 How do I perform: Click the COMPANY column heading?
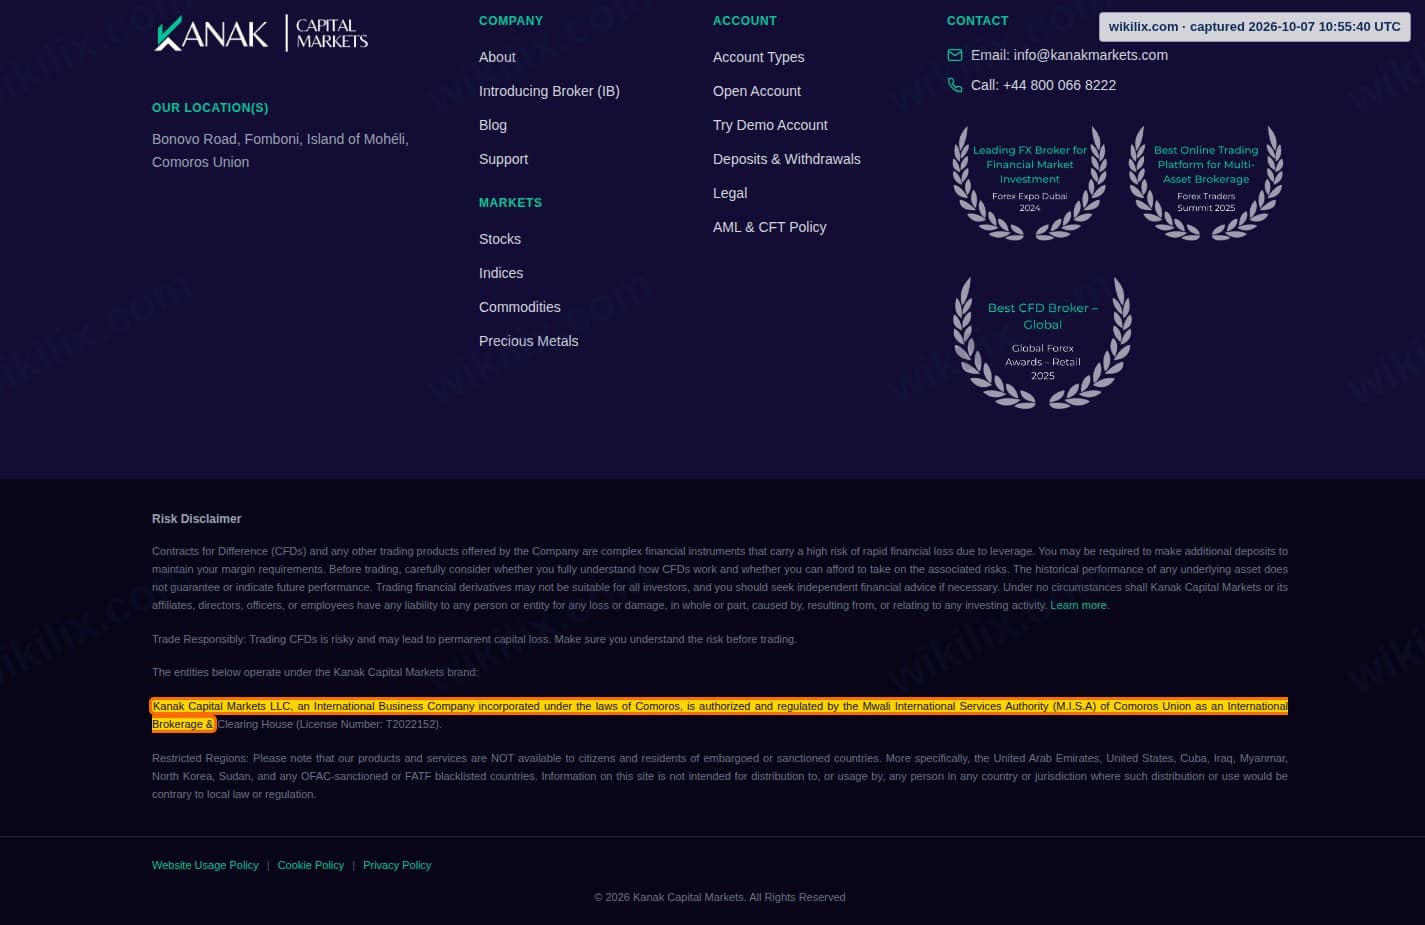click(511, 21)
